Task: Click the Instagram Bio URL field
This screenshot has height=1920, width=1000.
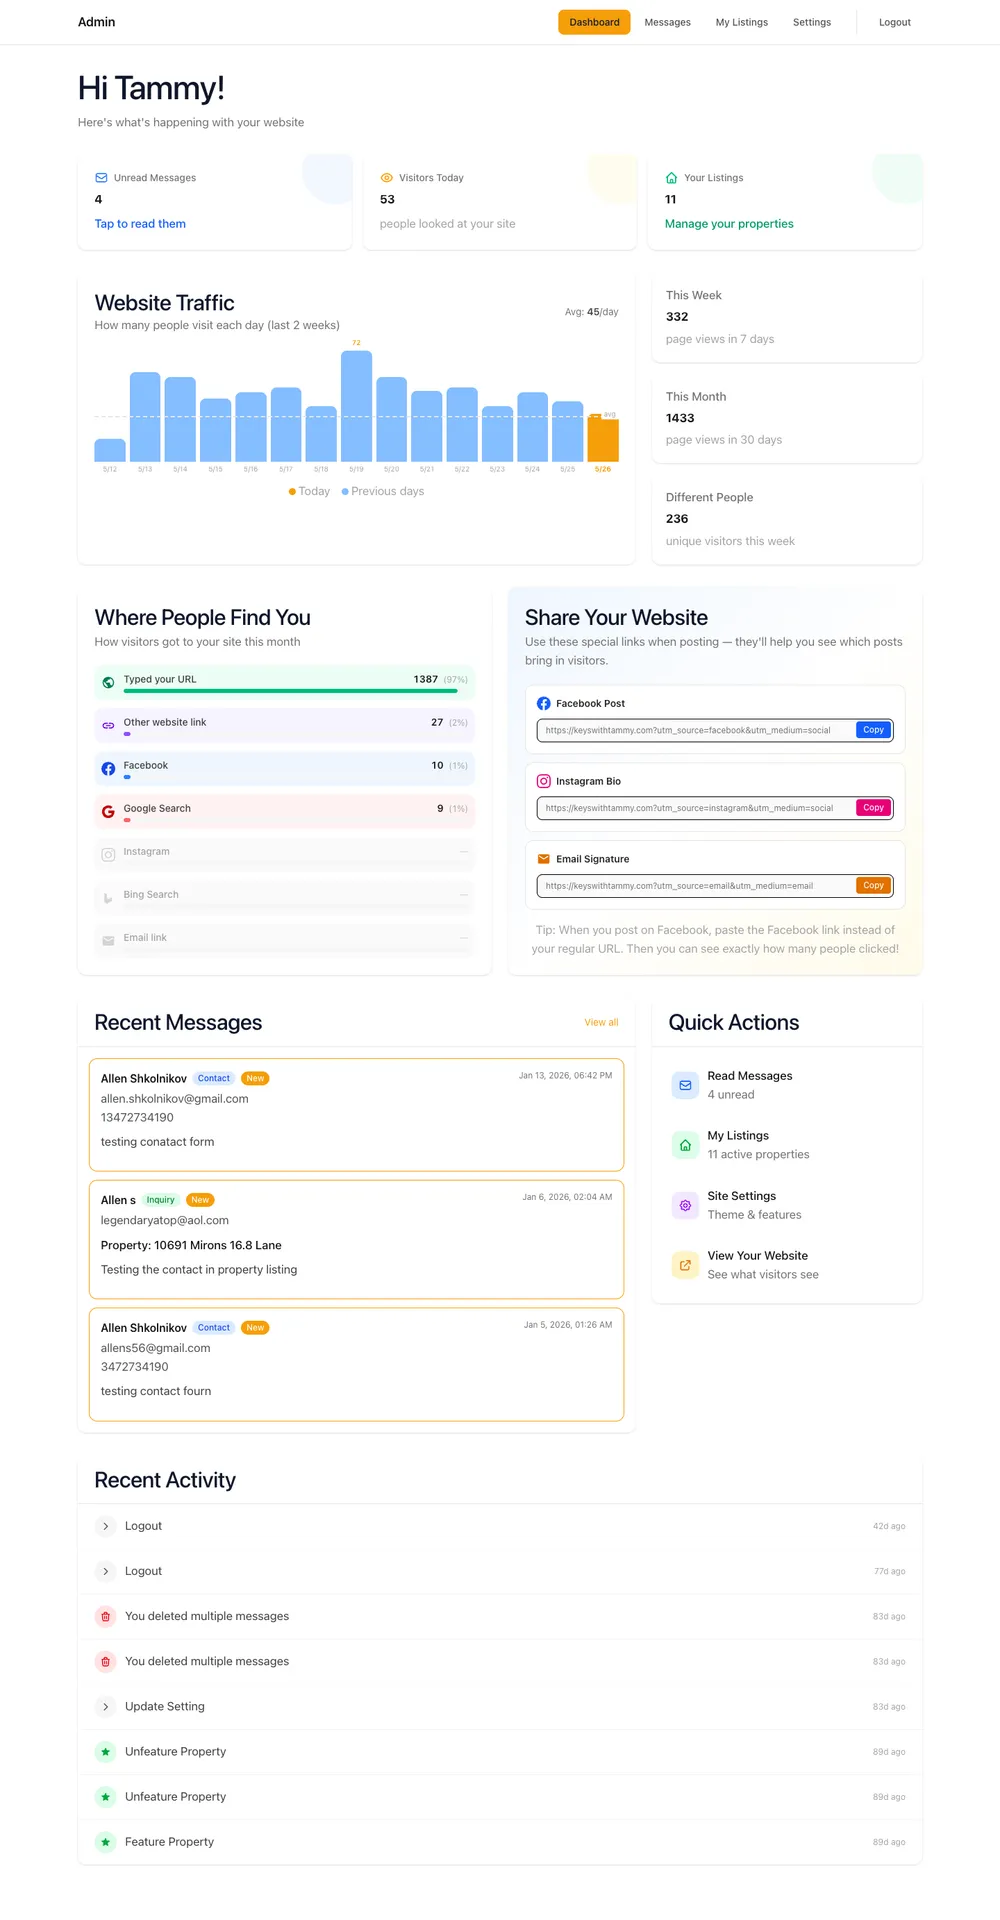Action: [696, 808]
